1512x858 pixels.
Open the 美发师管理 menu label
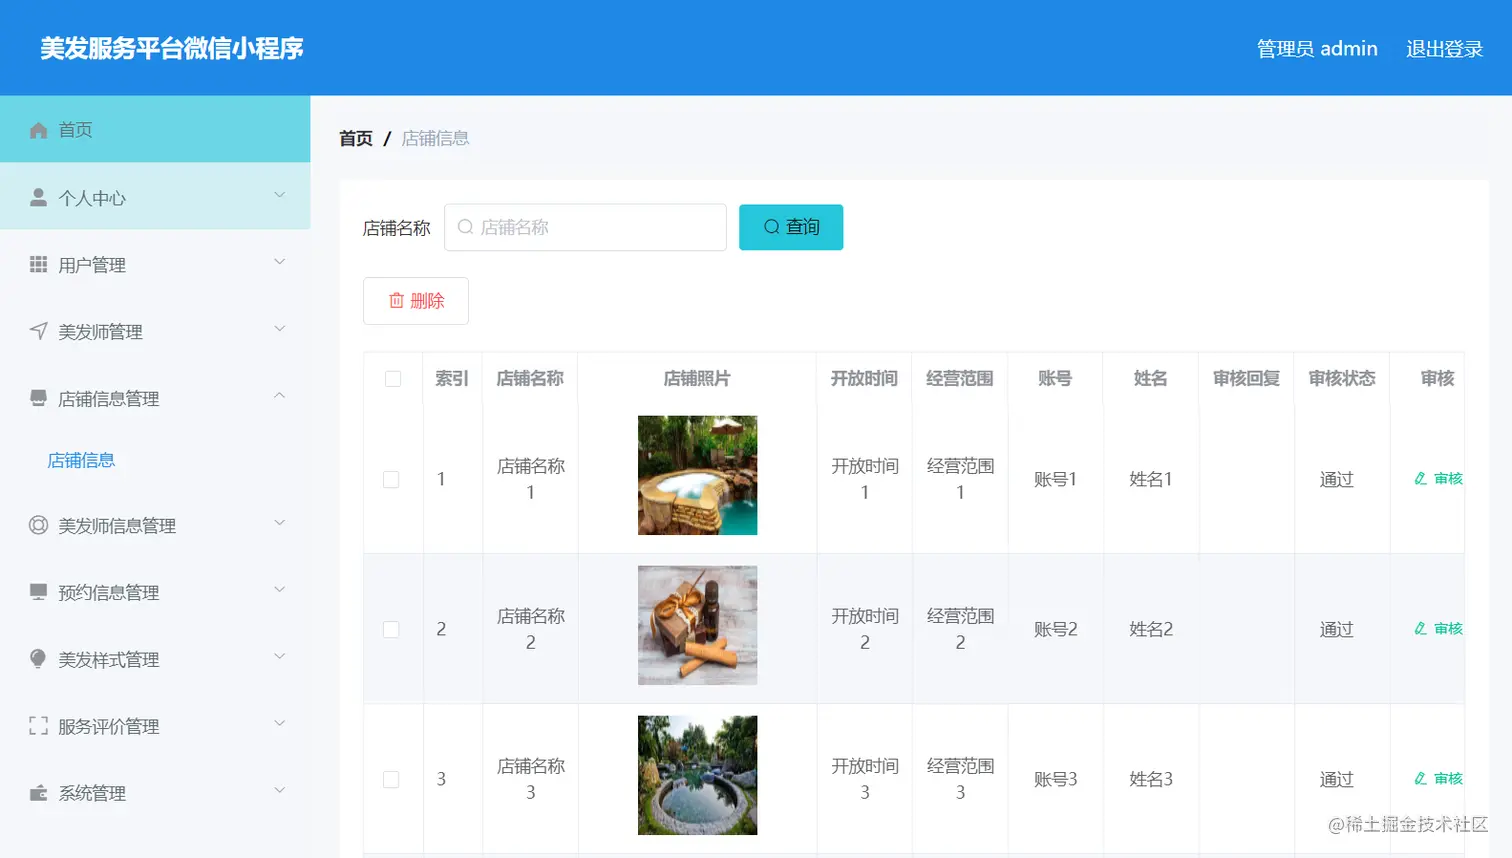tap(100, 332)
